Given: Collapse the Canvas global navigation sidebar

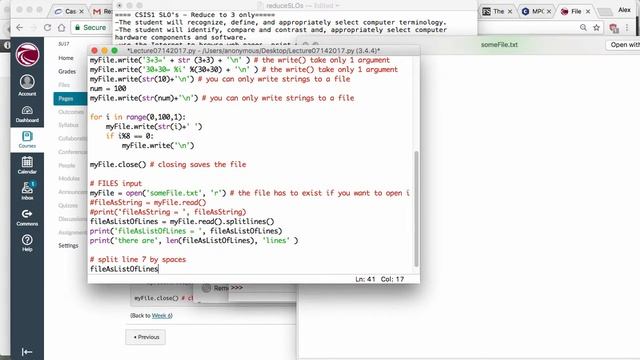Looking at the screenshot, I should (27, 352).
